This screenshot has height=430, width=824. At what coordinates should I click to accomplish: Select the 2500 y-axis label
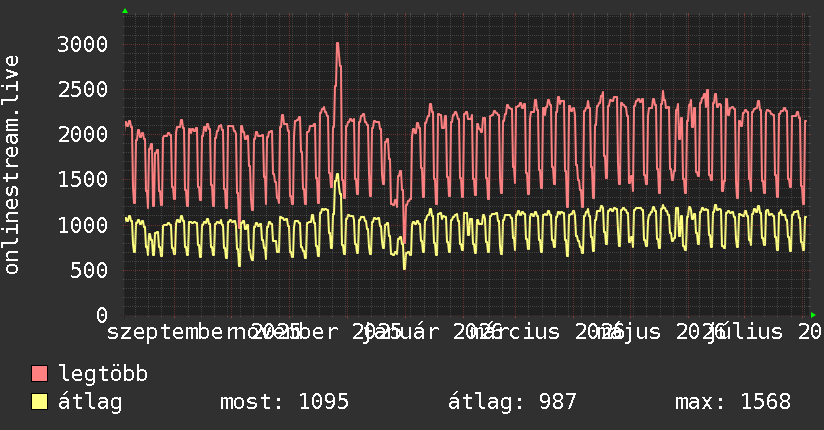[x=83, y=89]
